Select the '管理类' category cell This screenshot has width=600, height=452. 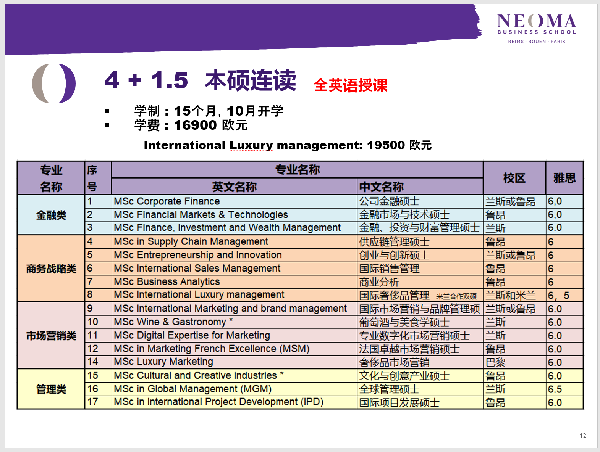[x=51, y=389]
